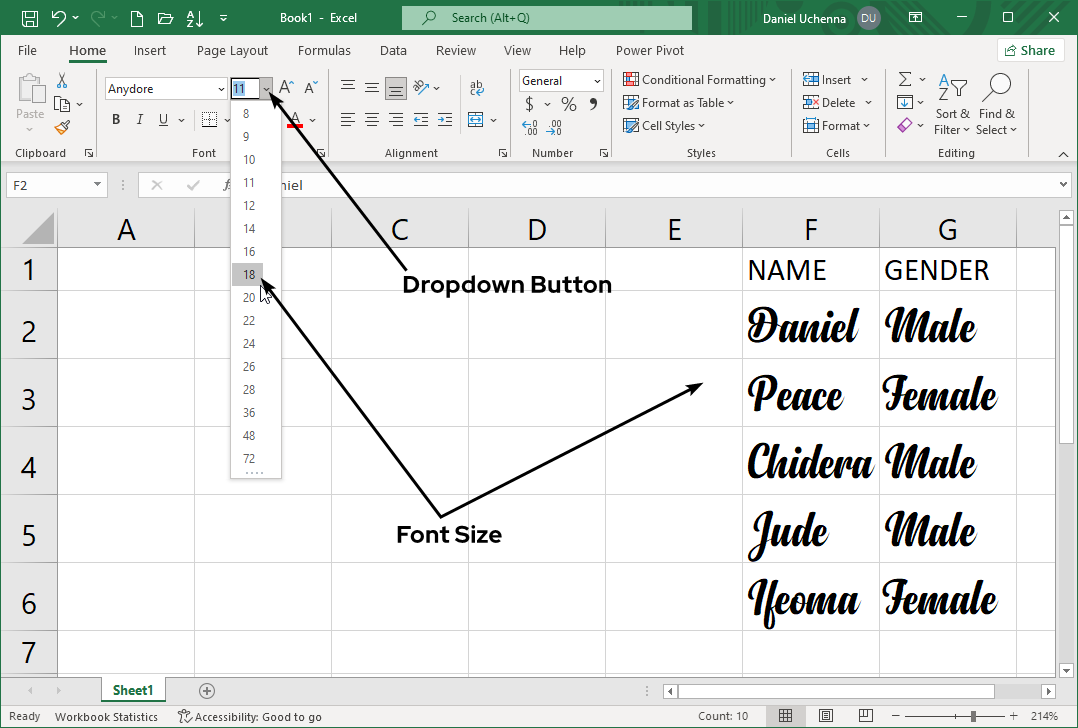Toggle Bold formatting
1078x728 pixels.
[x=115, y=119]
